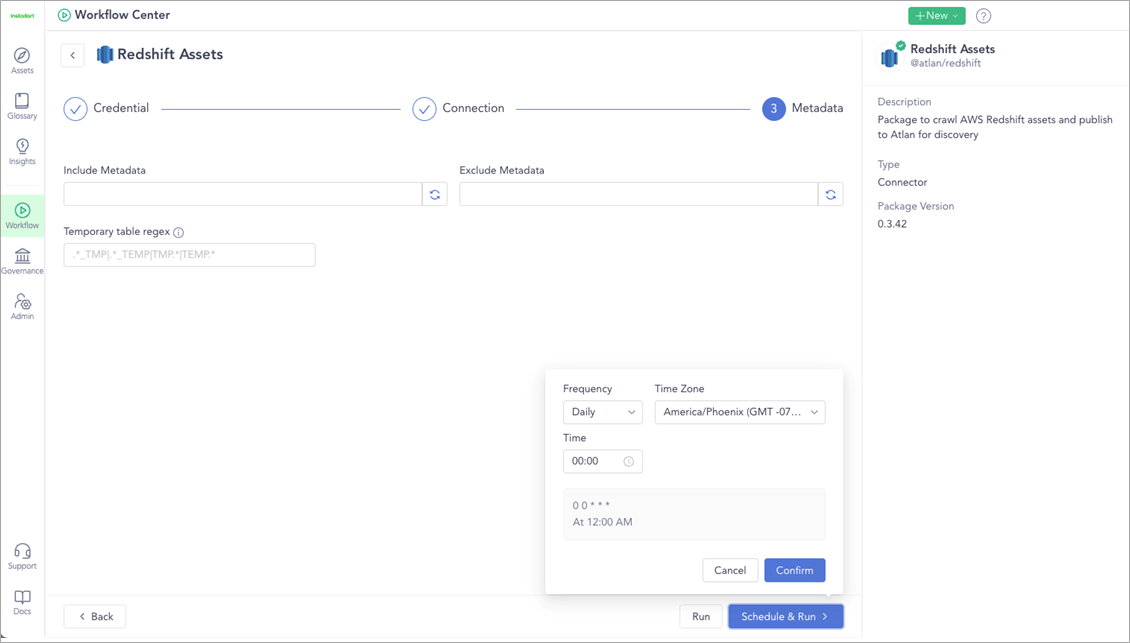The image size is (1130, 643).
Task: Open the Time Zone America/Phoenix dropdown
Action: [740, 412]
